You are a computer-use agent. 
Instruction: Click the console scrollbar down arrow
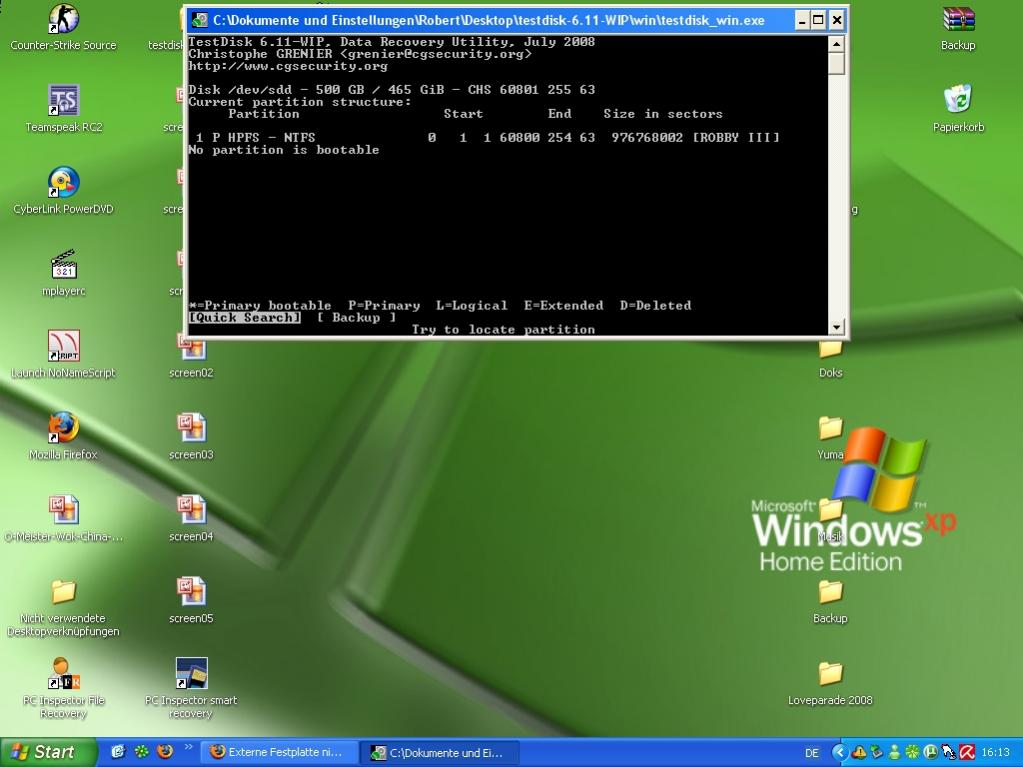coord(836,327)
